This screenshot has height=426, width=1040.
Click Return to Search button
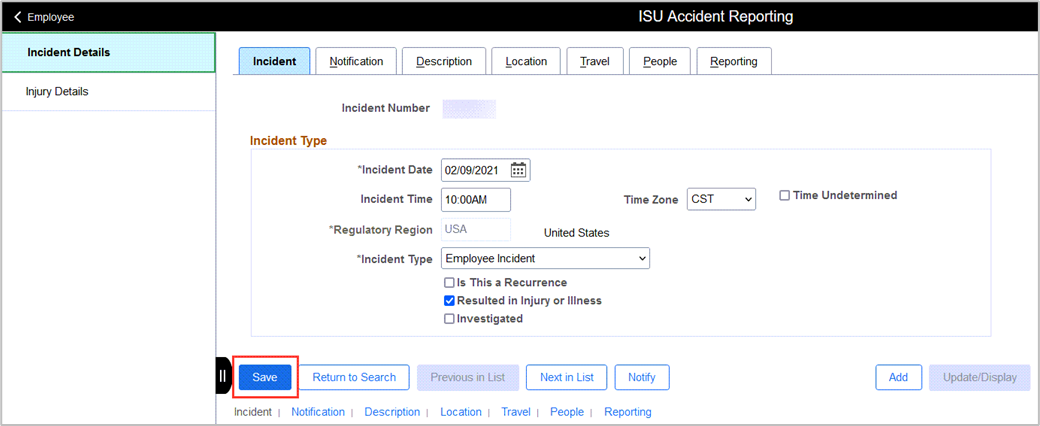point(354,377)
